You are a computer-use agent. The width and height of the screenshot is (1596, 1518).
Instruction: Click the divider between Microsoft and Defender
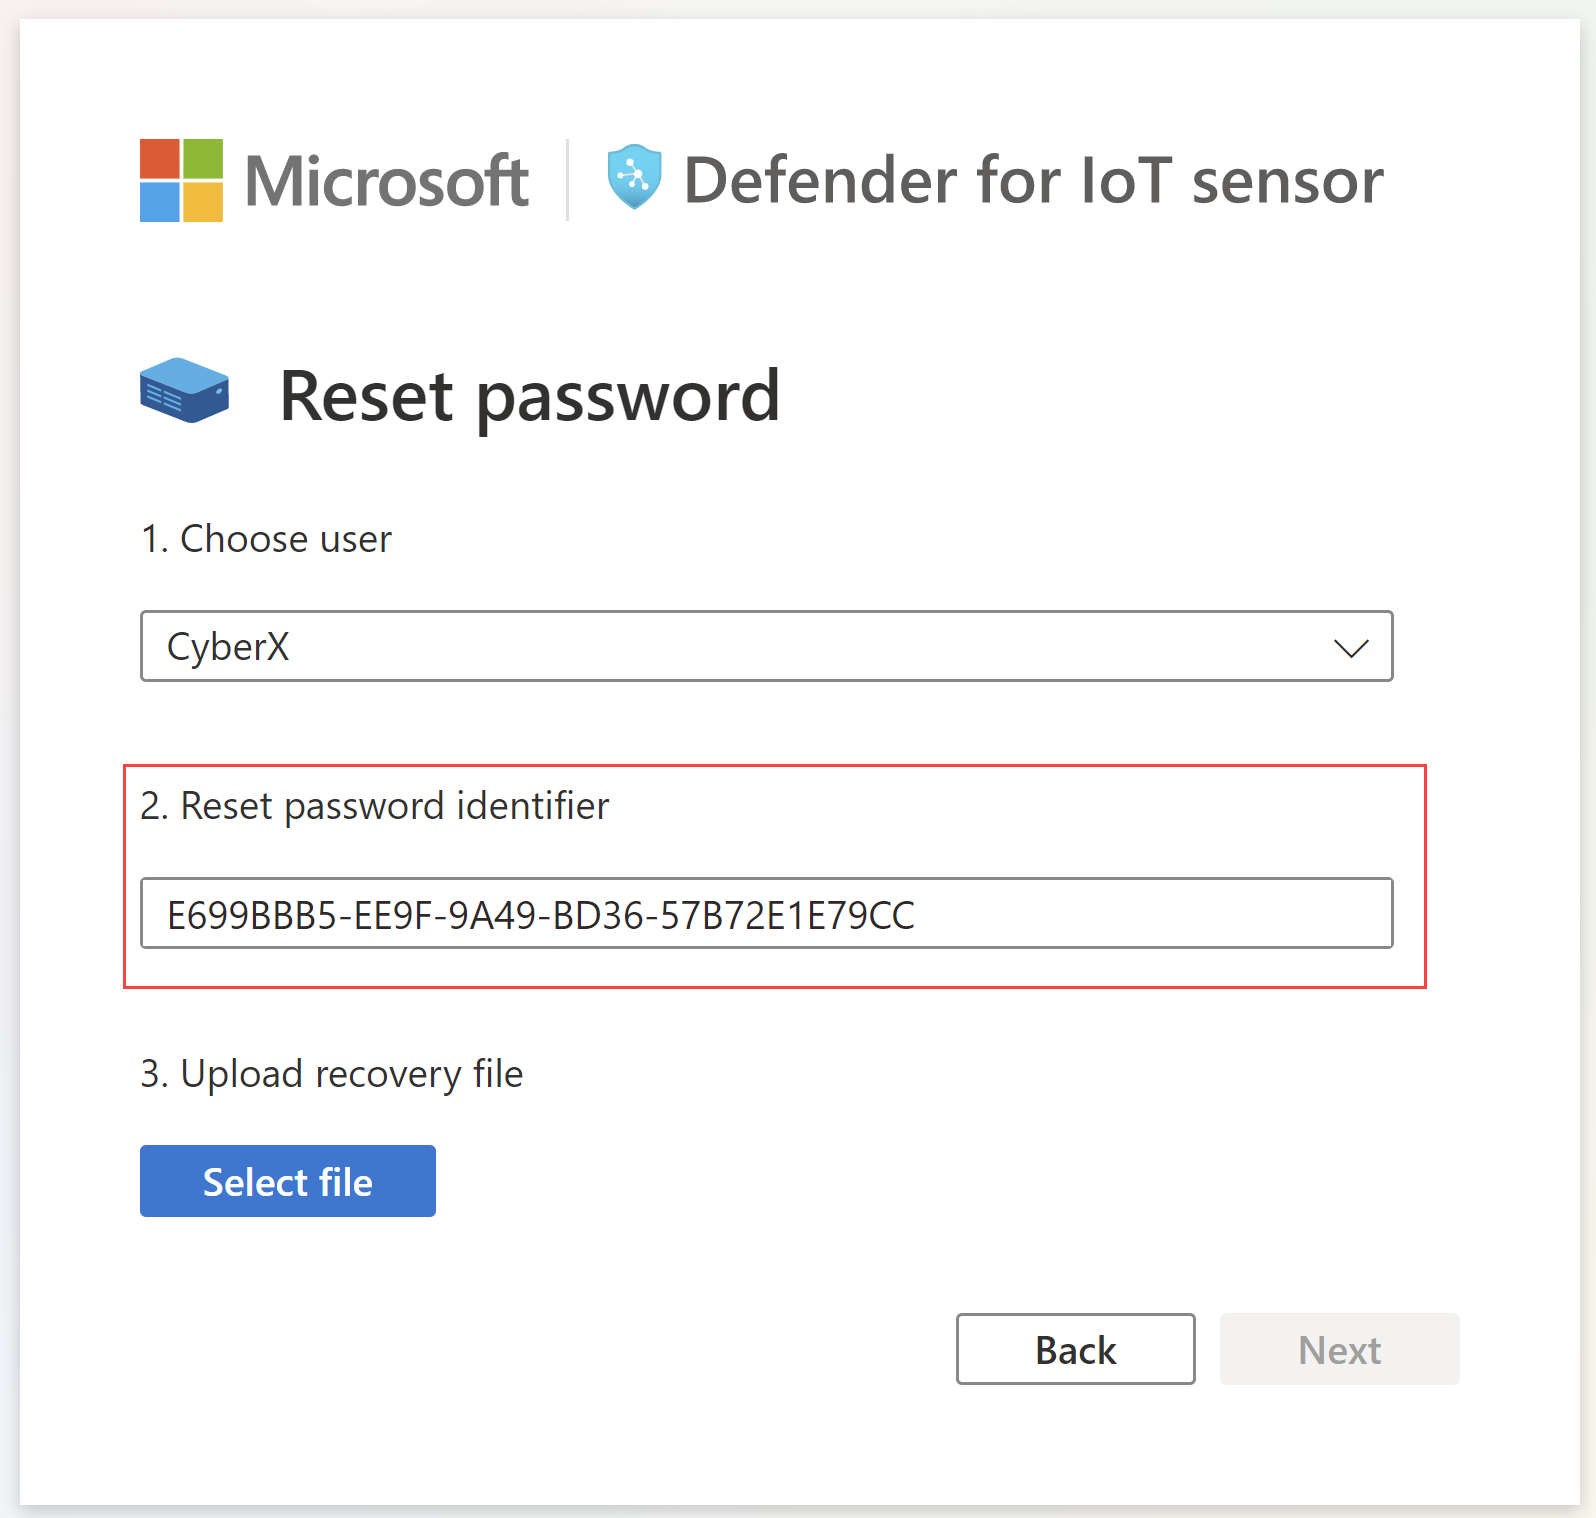coord(567,180)
